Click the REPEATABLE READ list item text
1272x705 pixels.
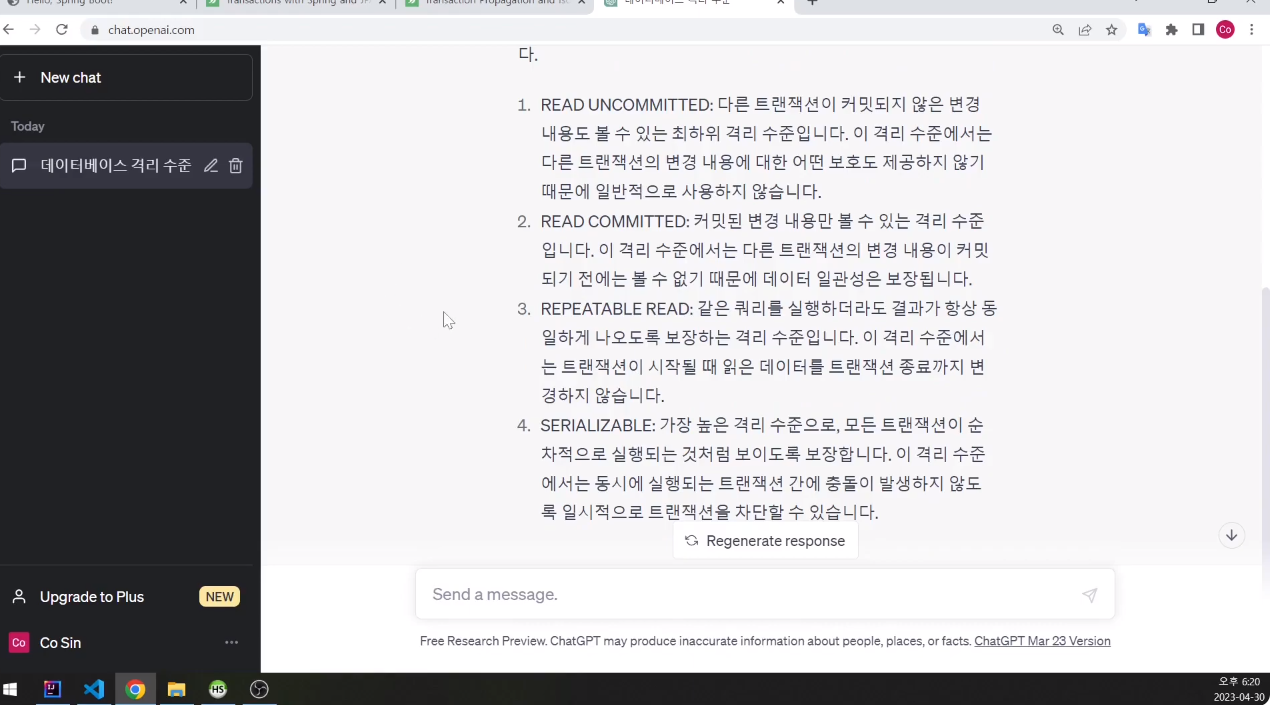point(768,352)
